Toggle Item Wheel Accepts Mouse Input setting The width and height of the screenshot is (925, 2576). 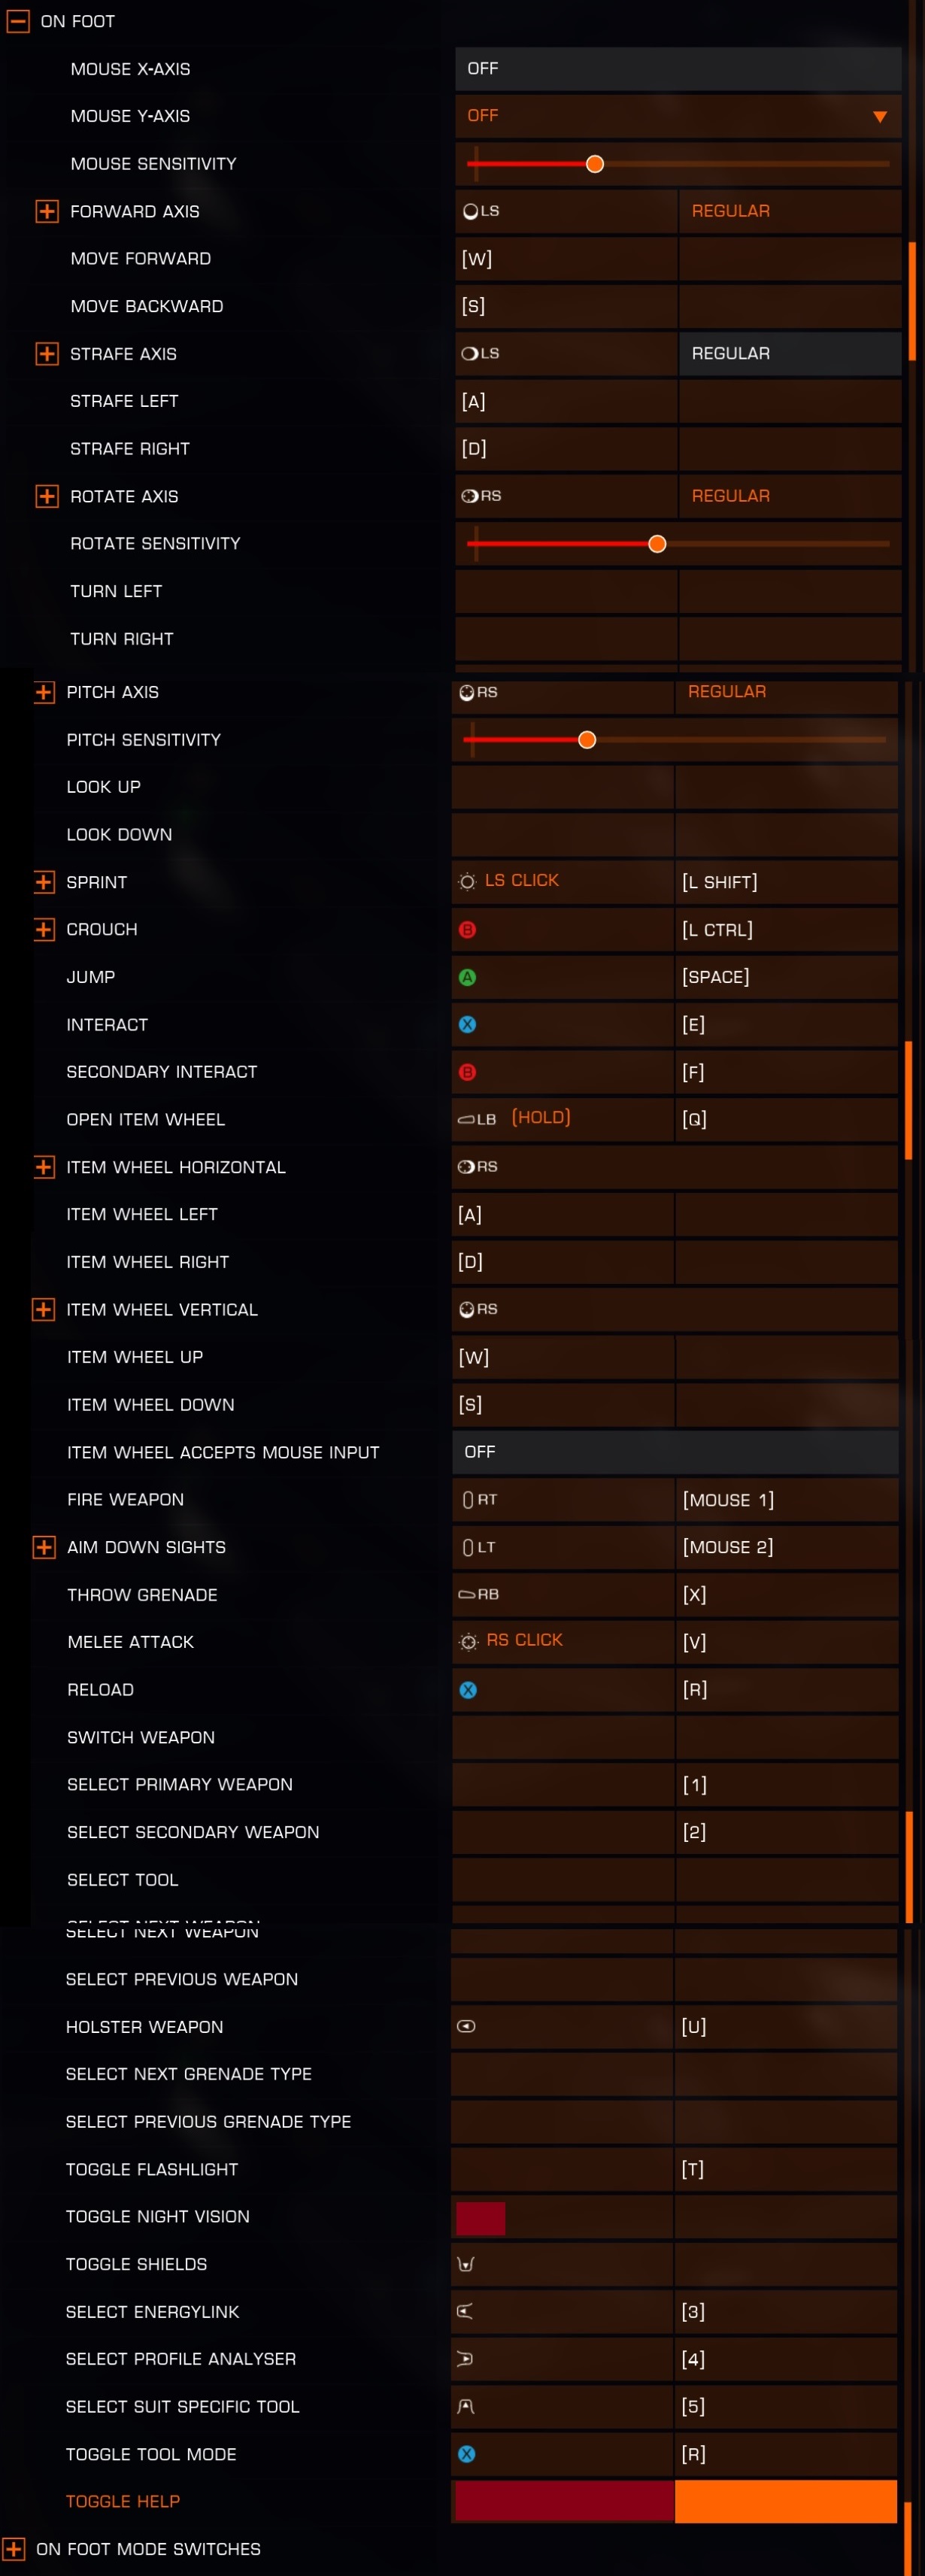675,1452
